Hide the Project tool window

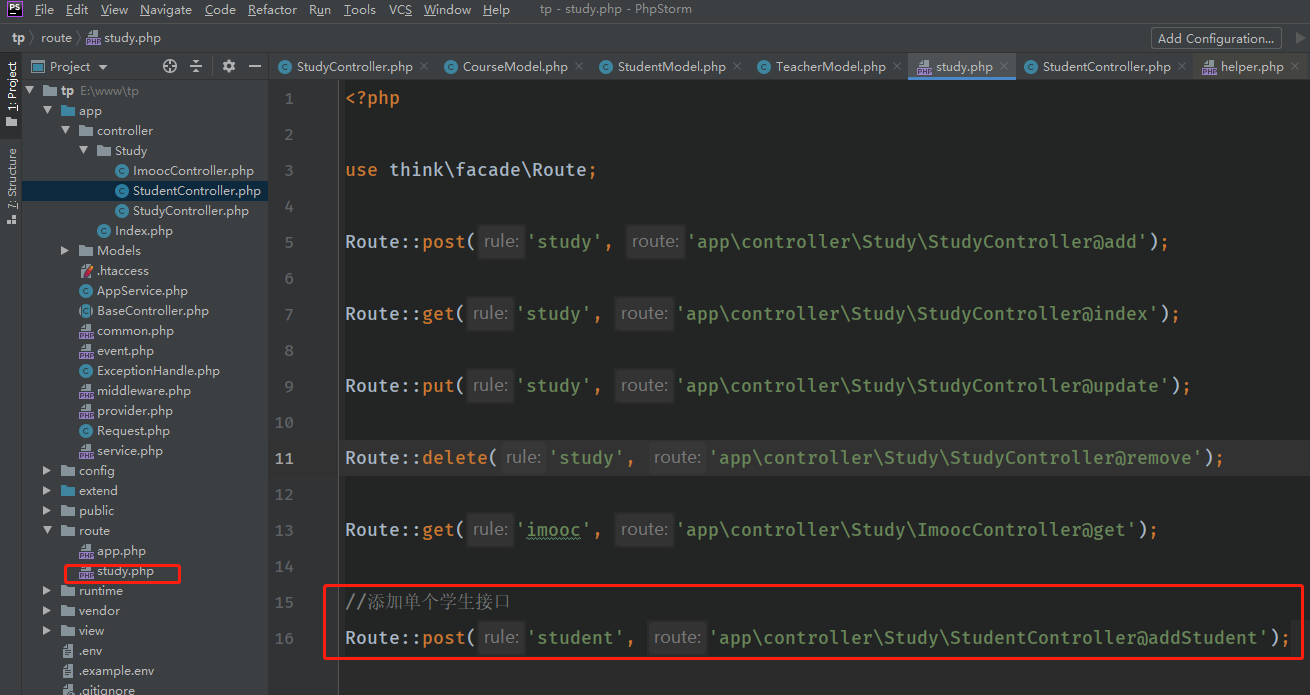tap(255, 66)
